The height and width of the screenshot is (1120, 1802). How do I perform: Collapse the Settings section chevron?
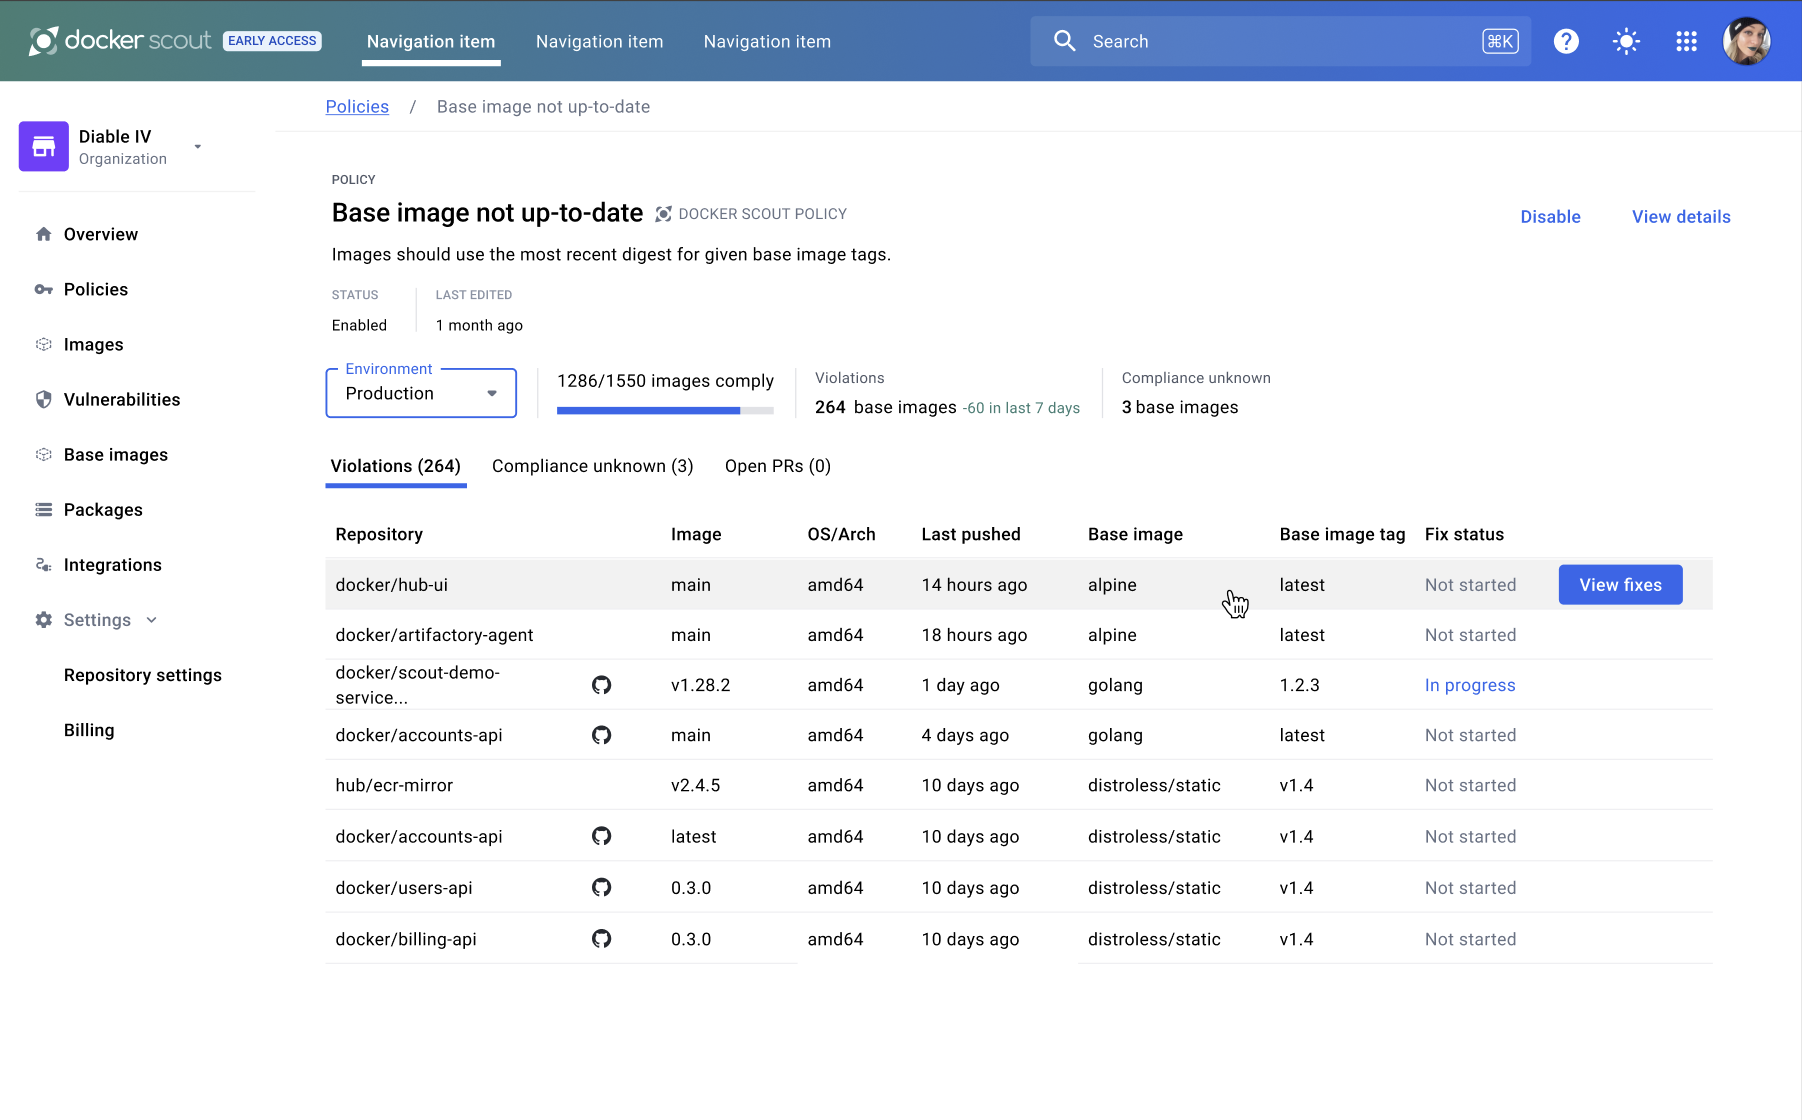(152, 620)
